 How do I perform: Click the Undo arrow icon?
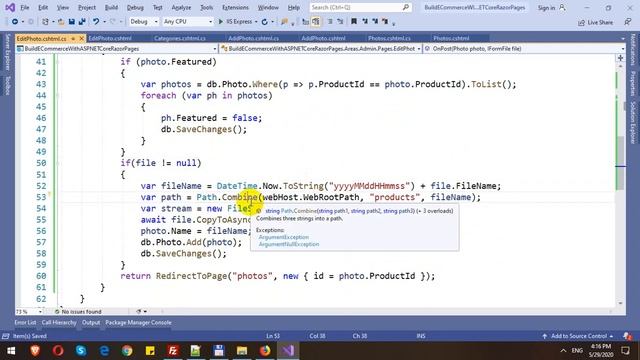point(96,22)
